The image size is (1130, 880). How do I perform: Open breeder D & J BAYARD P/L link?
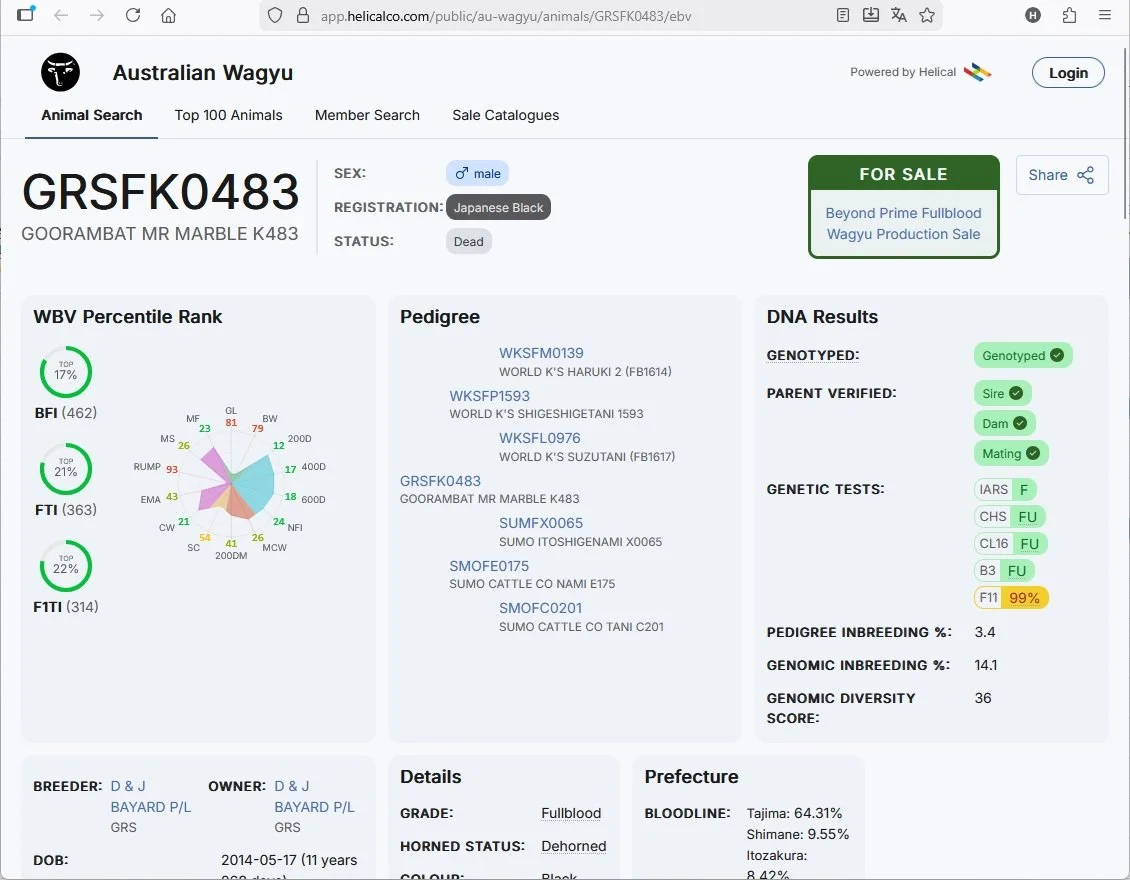(151, 796)
